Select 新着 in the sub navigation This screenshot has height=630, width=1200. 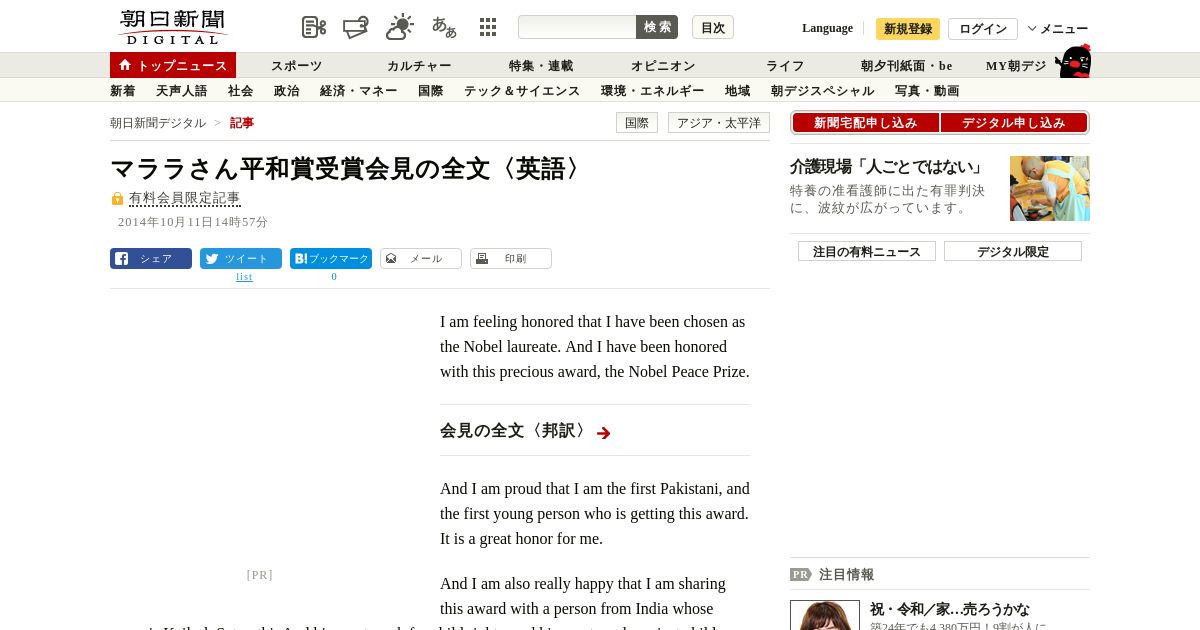tap(123, 91)
